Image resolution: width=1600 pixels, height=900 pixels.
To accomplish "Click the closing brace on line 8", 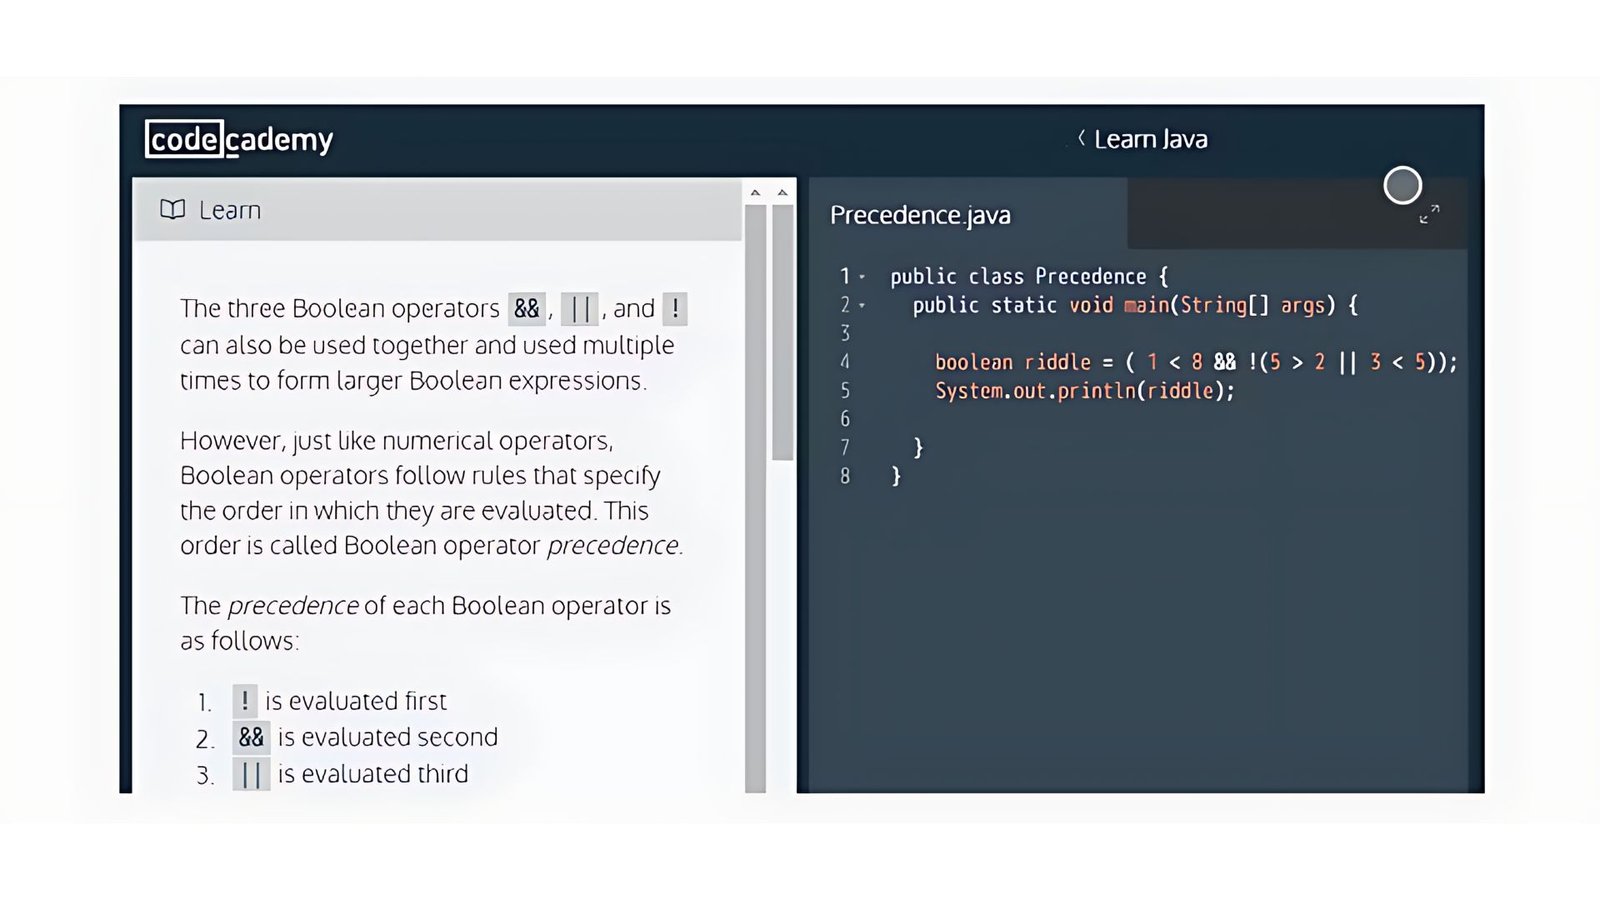I will click(x=896, y=476).
